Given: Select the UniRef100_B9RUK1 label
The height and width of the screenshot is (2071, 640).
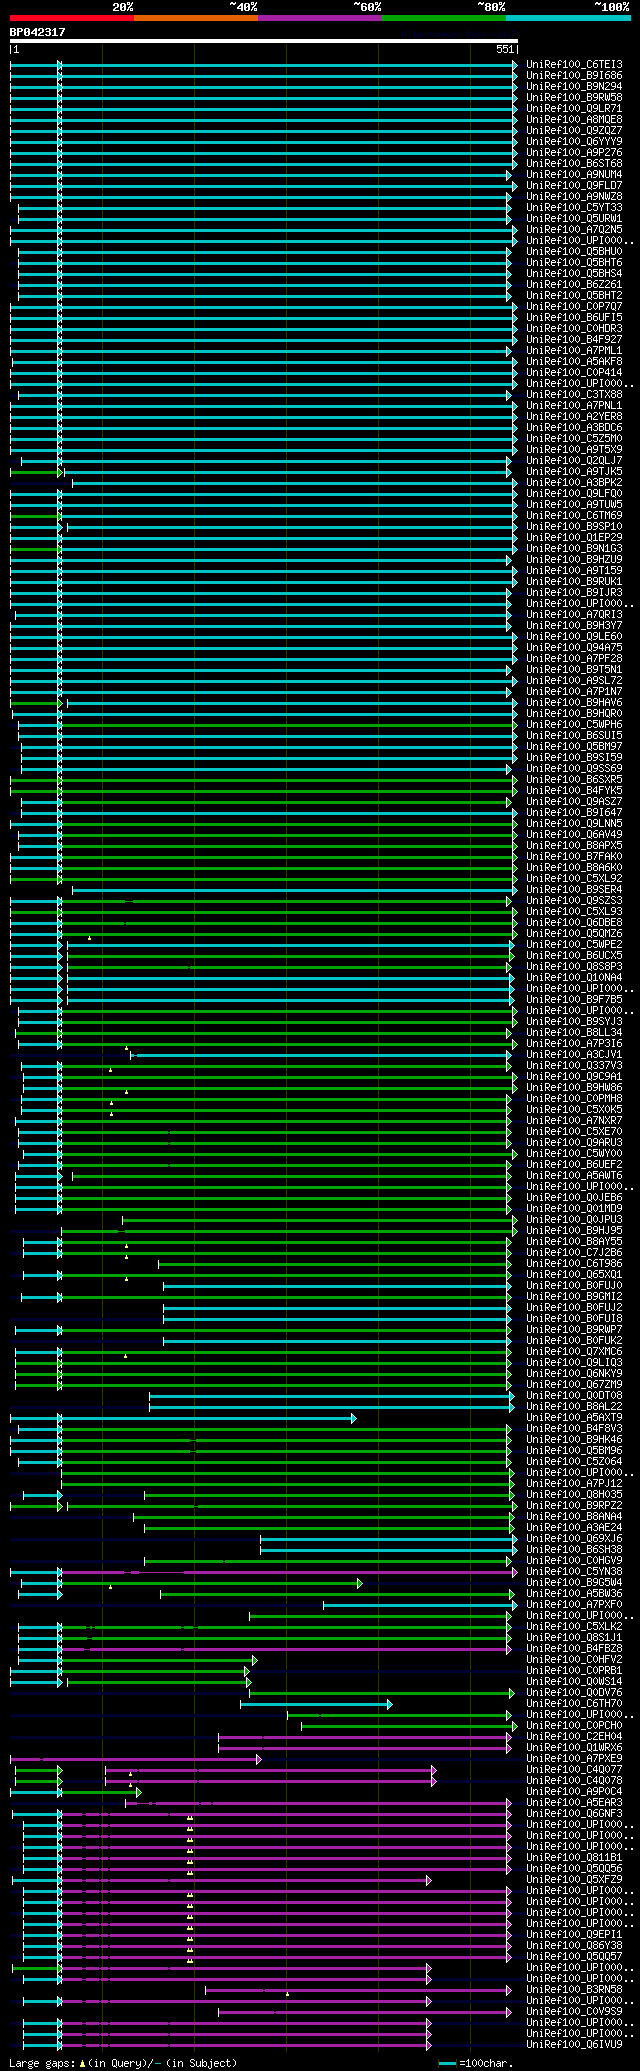Looking at the screenshot, I should click(574, 582).
